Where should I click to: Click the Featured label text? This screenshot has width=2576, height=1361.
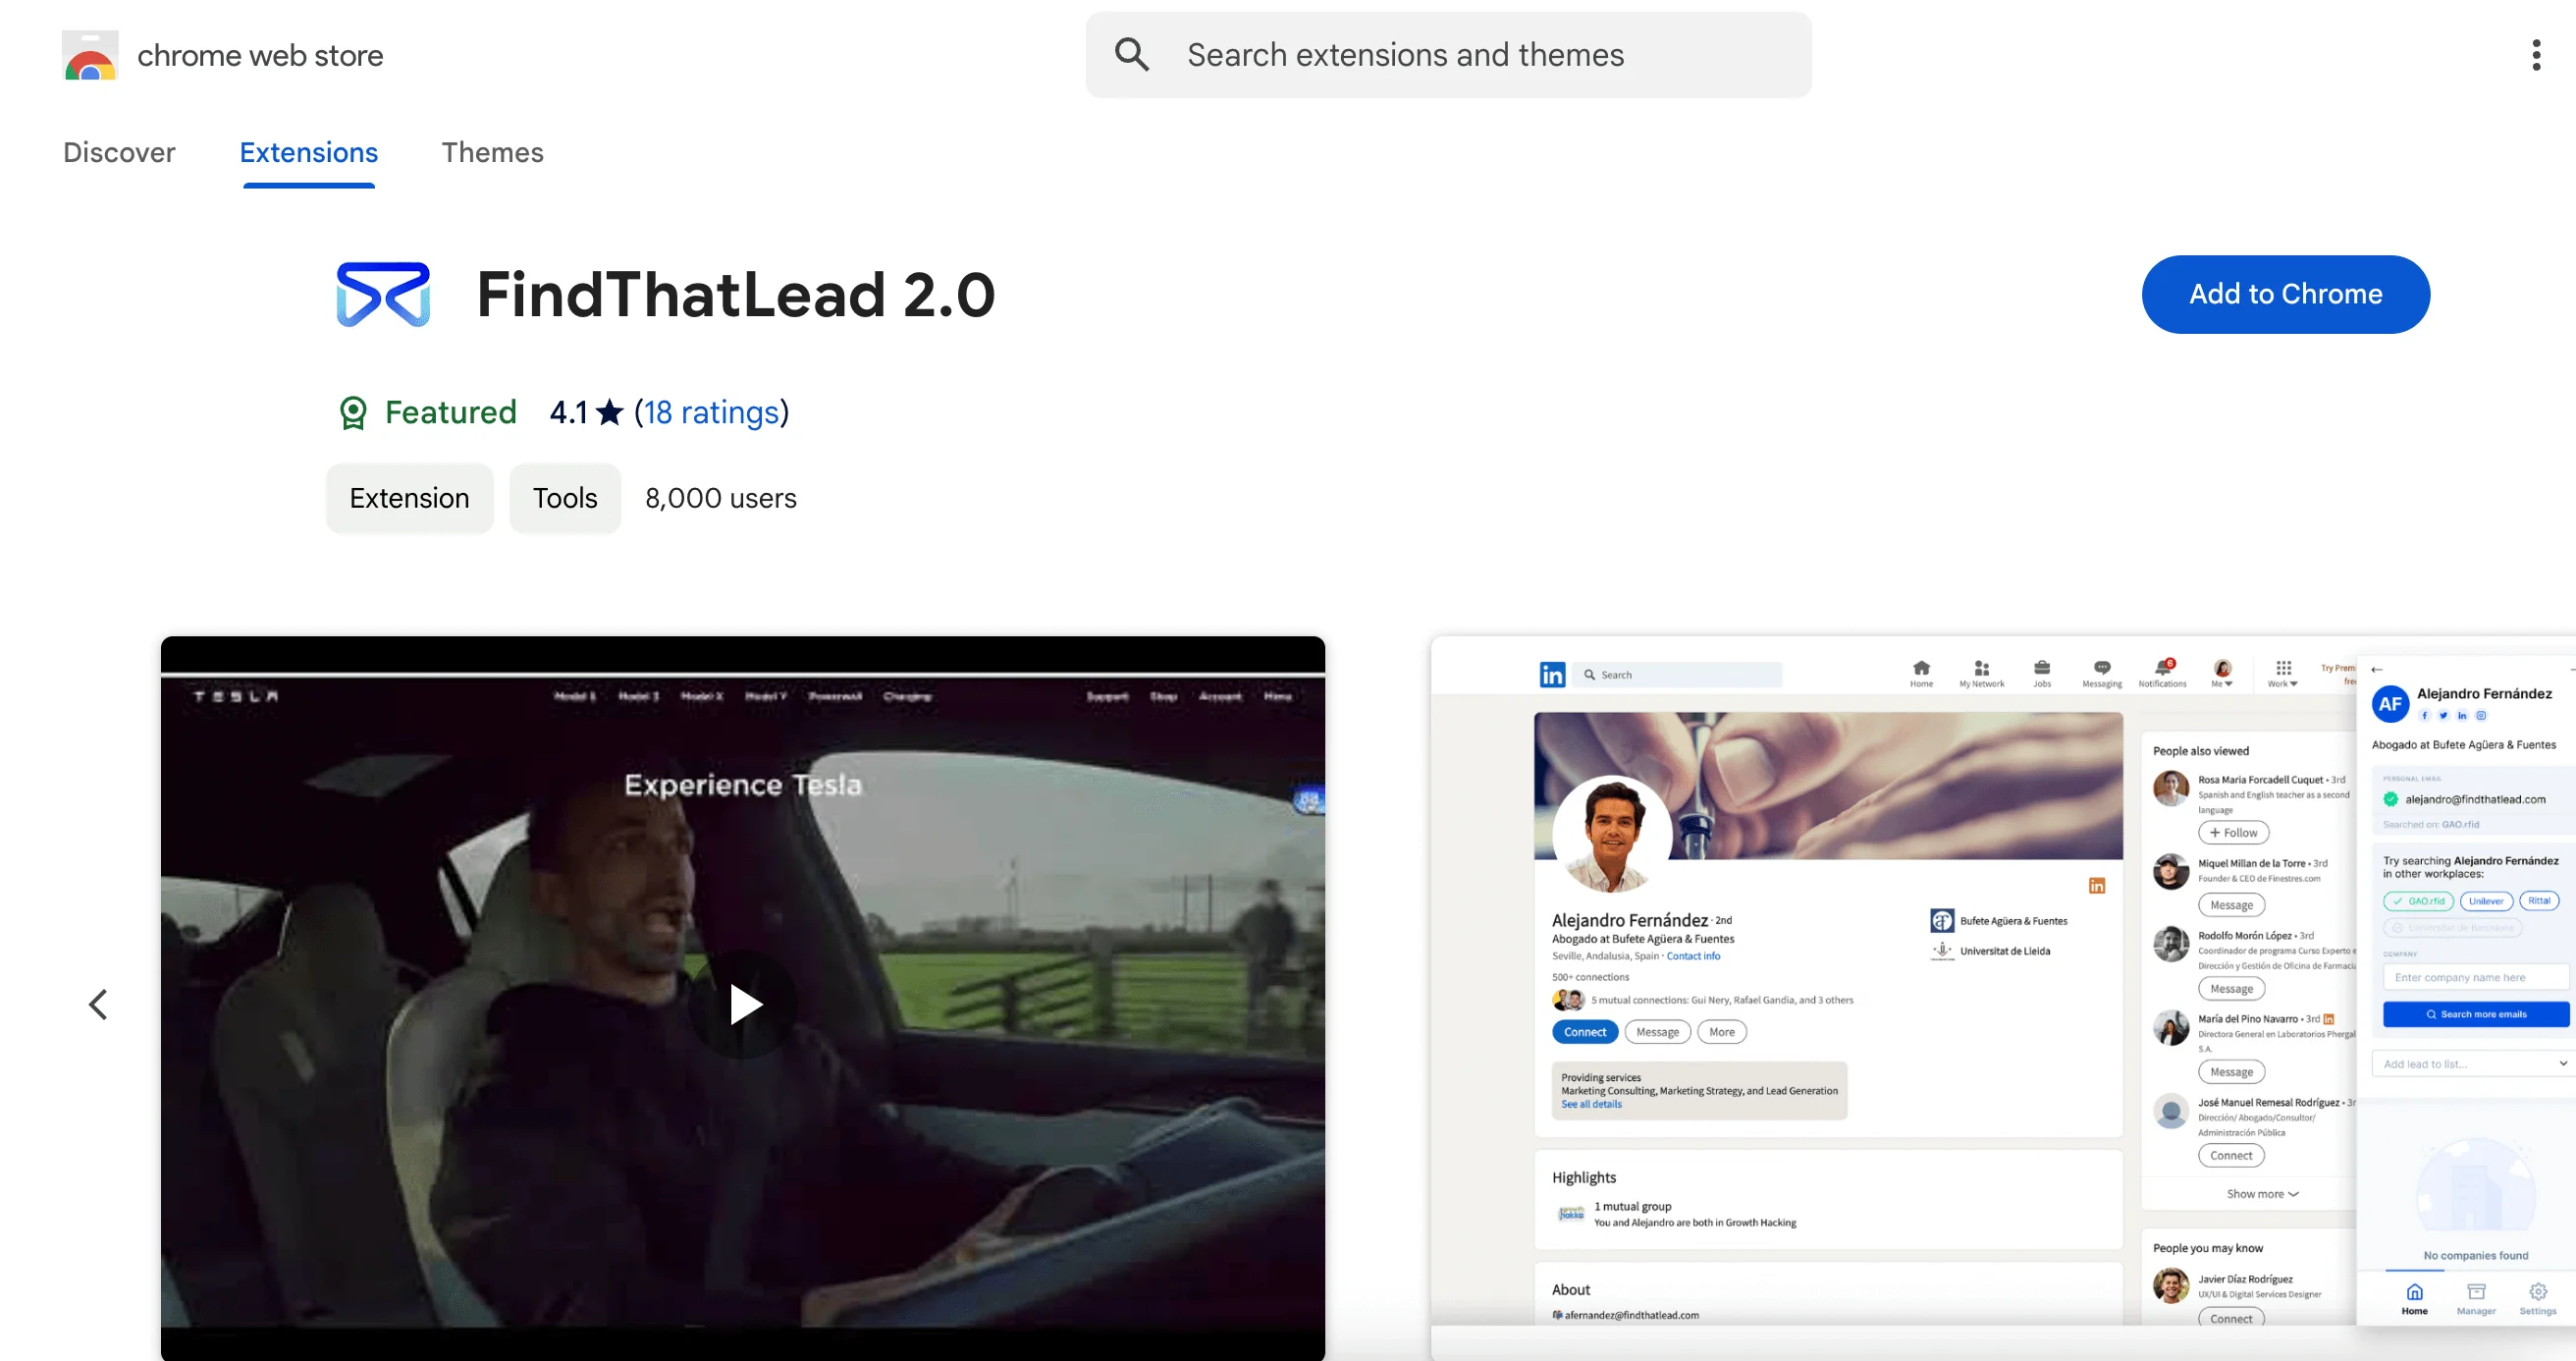point(450,412)
